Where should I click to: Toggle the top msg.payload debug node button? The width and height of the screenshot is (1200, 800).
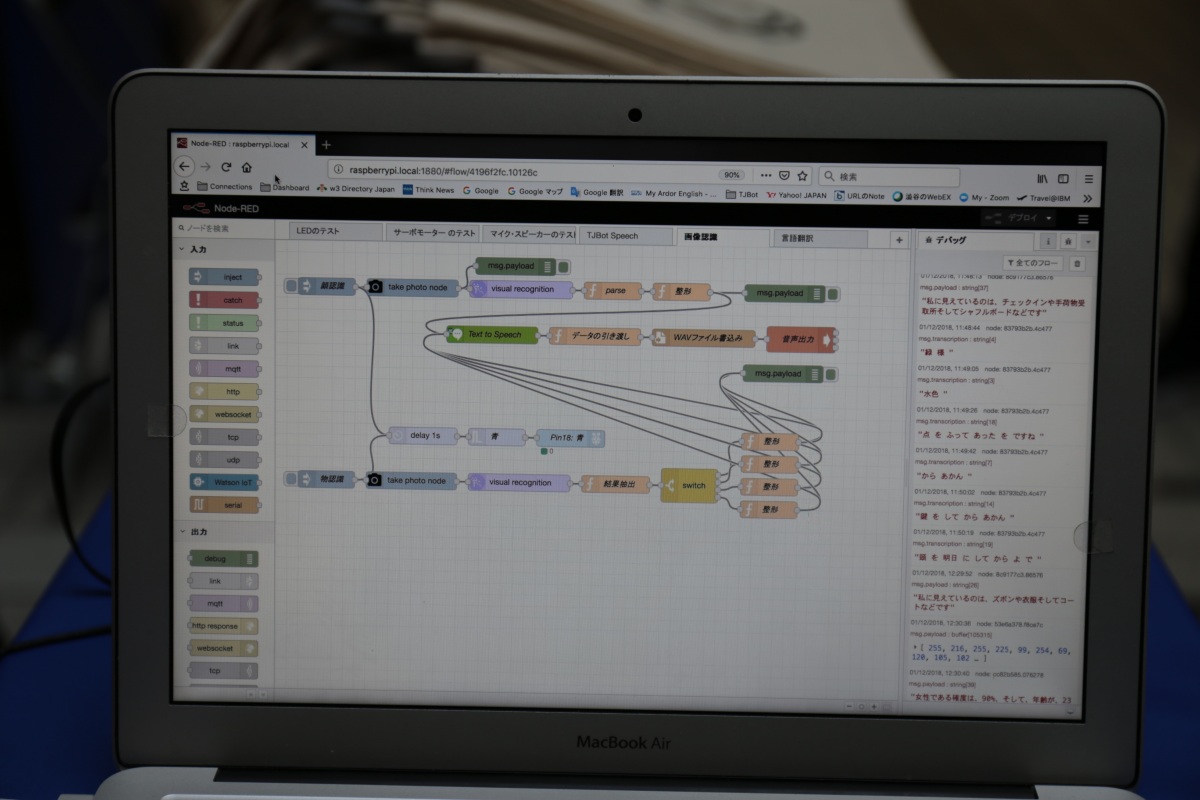tap(563, 266)
